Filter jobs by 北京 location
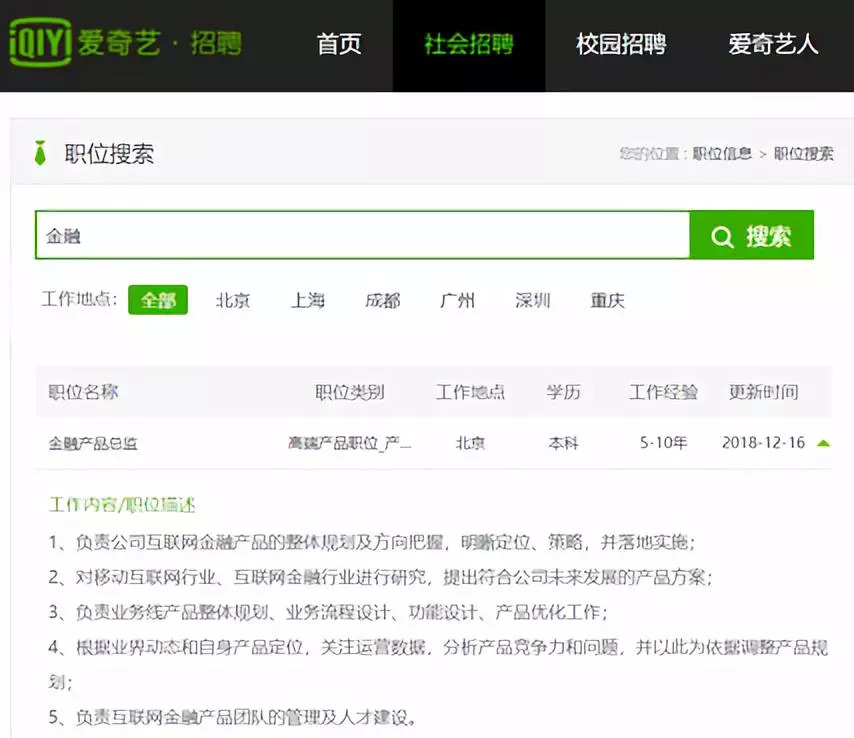Viewport: 854px width, 738px height. pyautogui.click(x=233, y=300)
